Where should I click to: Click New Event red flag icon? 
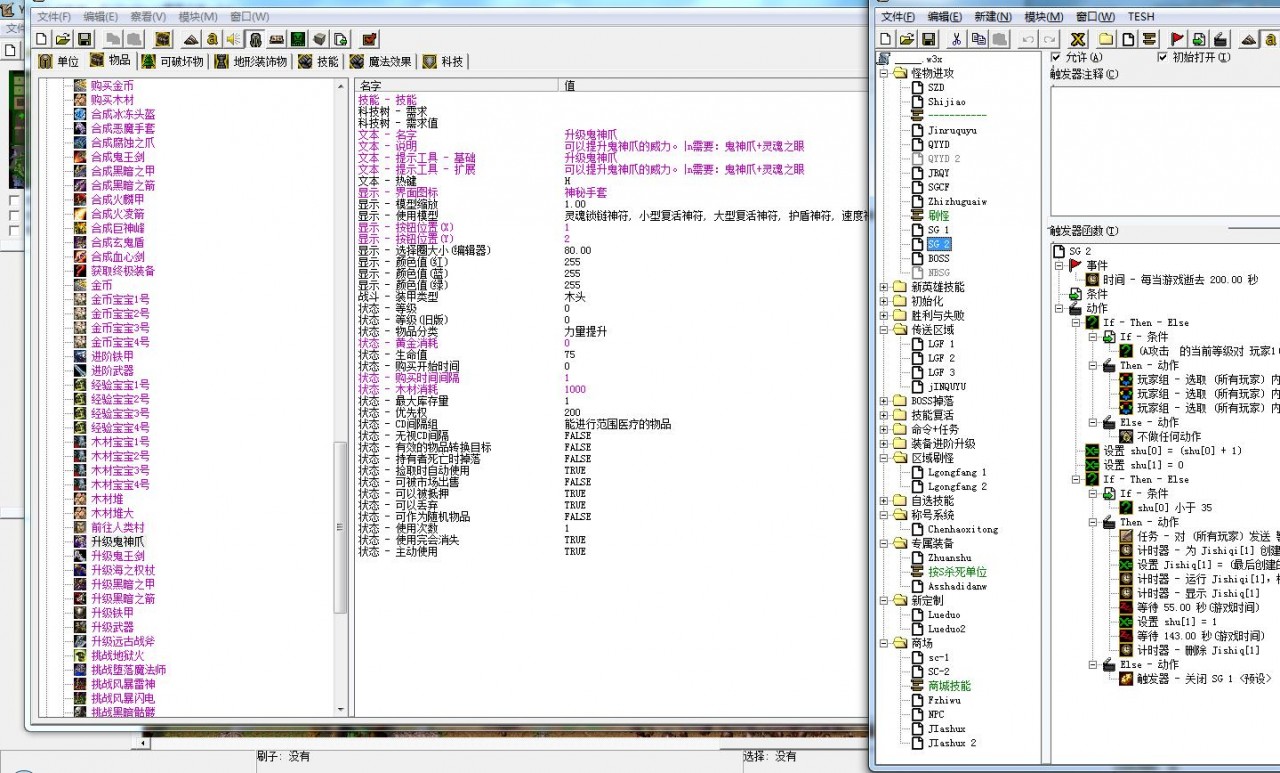pyautogui.click(x=1177, y=39)
